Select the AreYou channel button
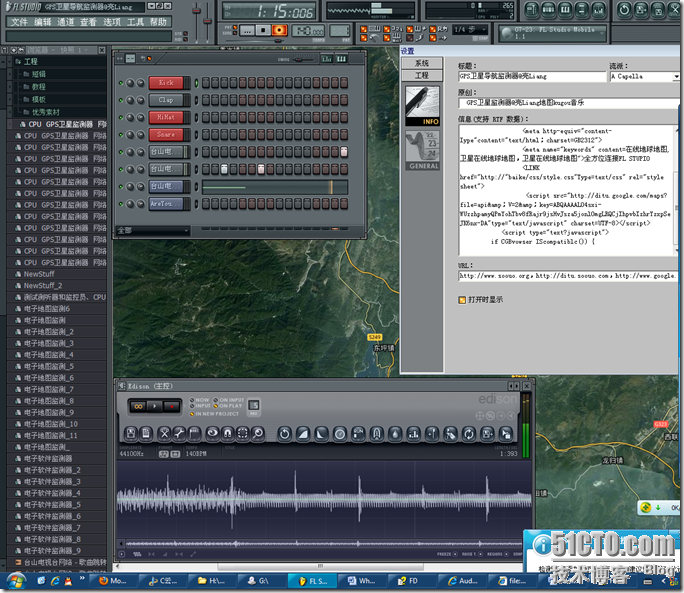The height and width of the screenshot is (593, 684). click(x=166, y=204)
